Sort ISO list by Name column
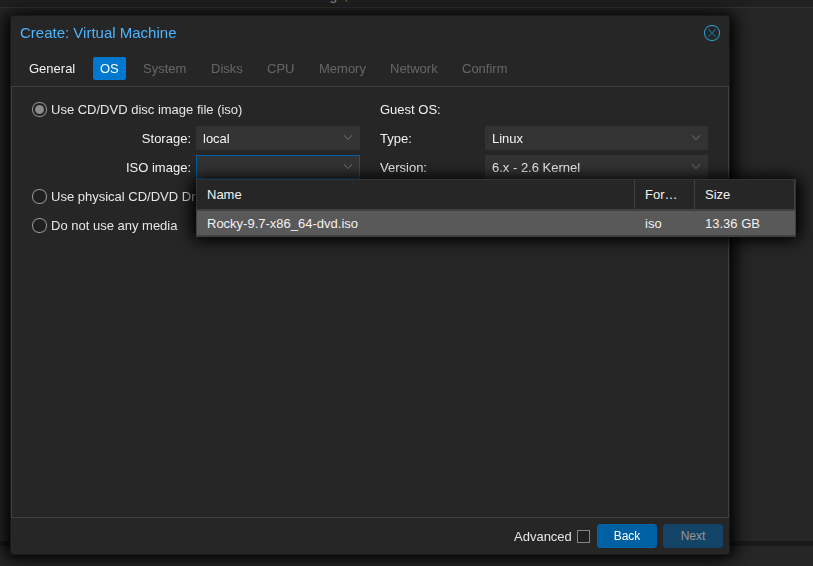 click(415, 195)
